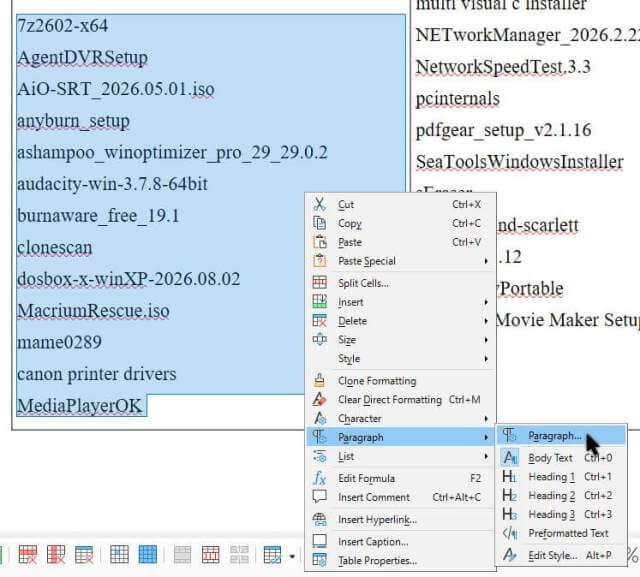
Task: Click the Split Cells icon in the bottom toolbar
Action: [x=211, y=555]
